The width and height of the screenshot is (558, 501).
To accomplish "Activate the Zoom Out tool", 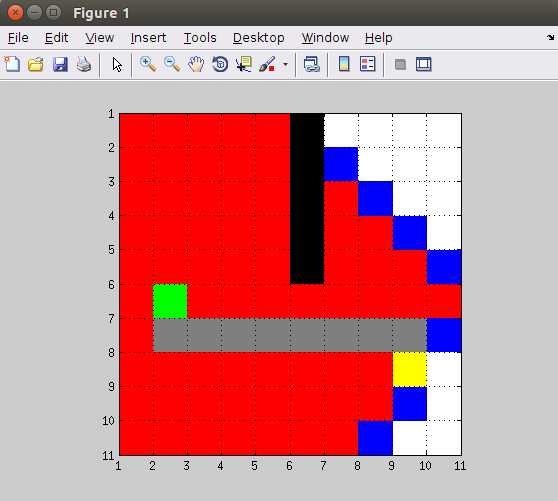I will pyautogui.click(x=172, y=64).
